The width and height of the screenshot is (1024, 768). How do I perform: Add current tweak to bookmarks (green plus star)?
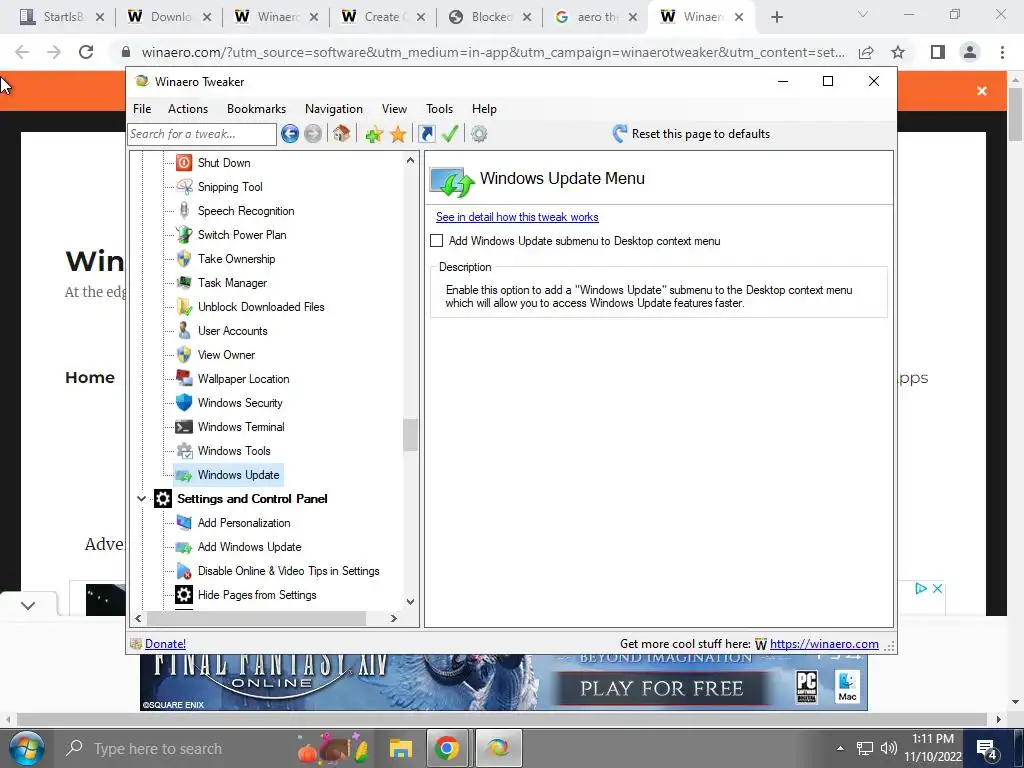374,134
